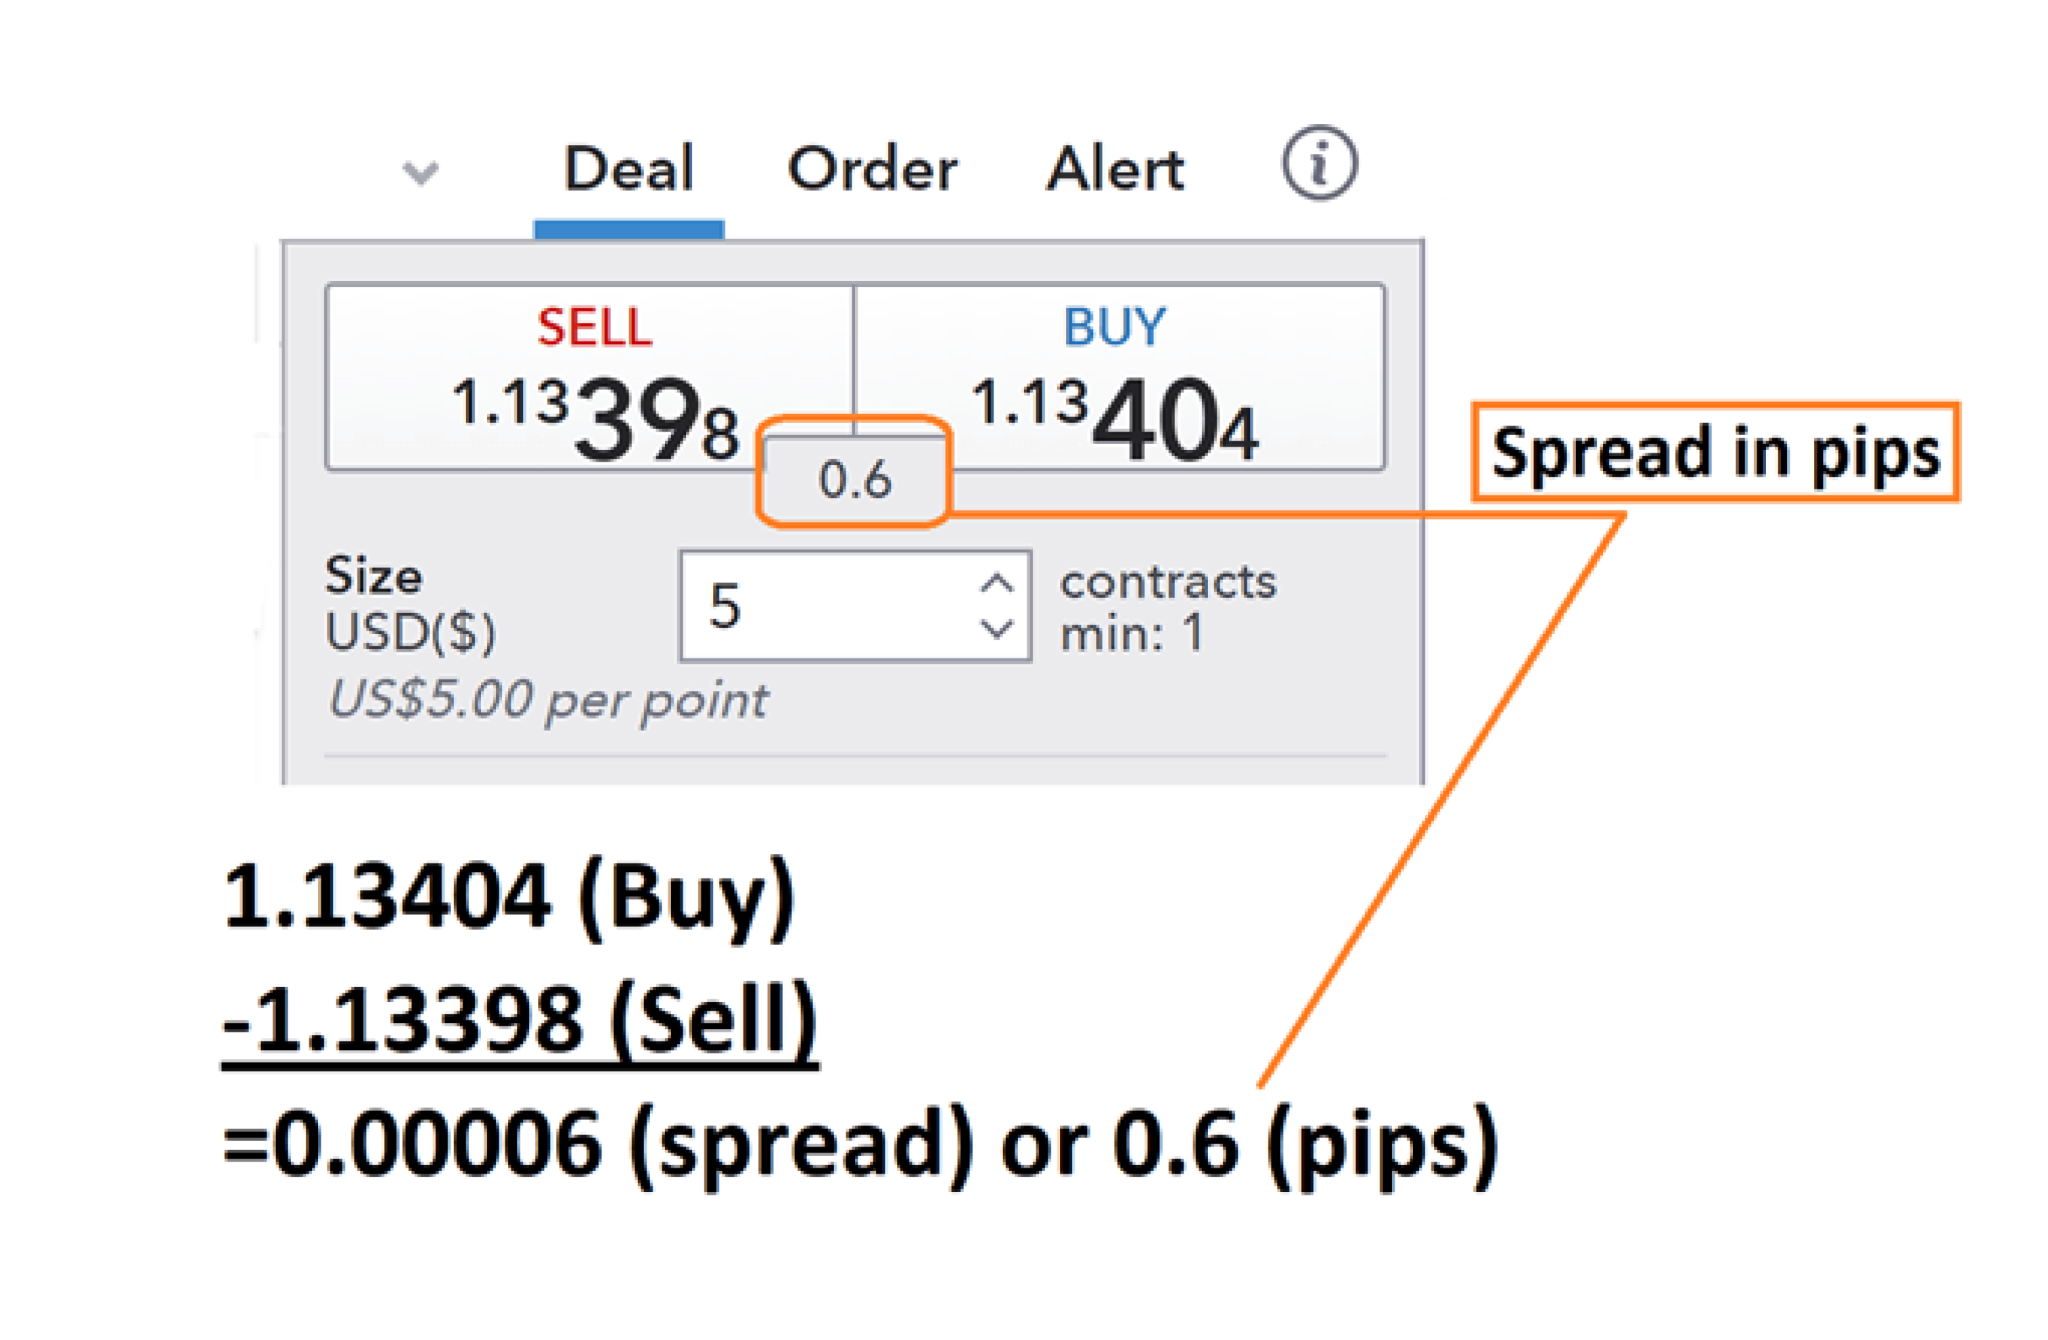Select the 1.13404 (Buy) calculation text

pyautogui.click(x=510, y=901)
